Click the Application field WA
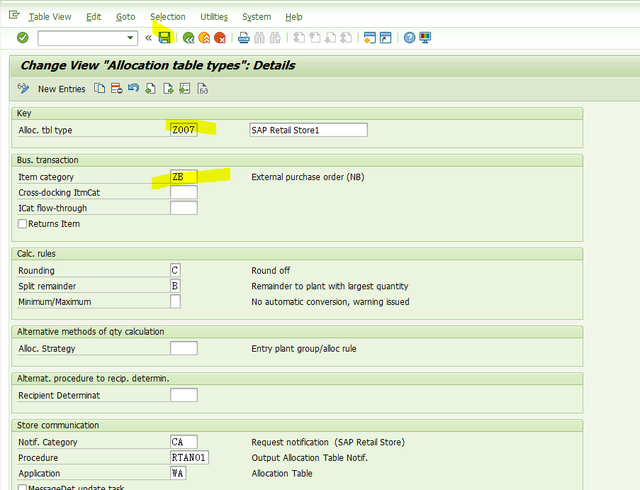 [x=178, y=473]
